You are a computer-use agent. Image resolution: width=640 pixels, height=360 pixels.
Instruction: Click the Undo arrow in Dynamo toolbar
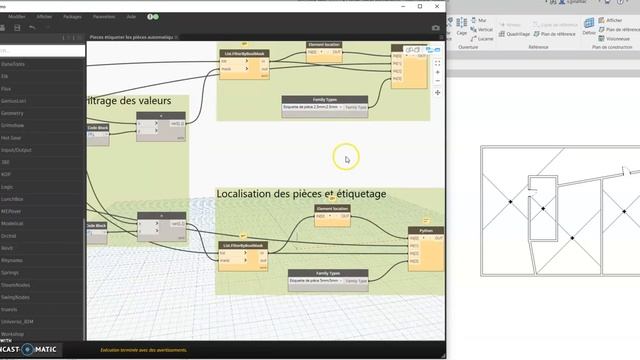32,28
